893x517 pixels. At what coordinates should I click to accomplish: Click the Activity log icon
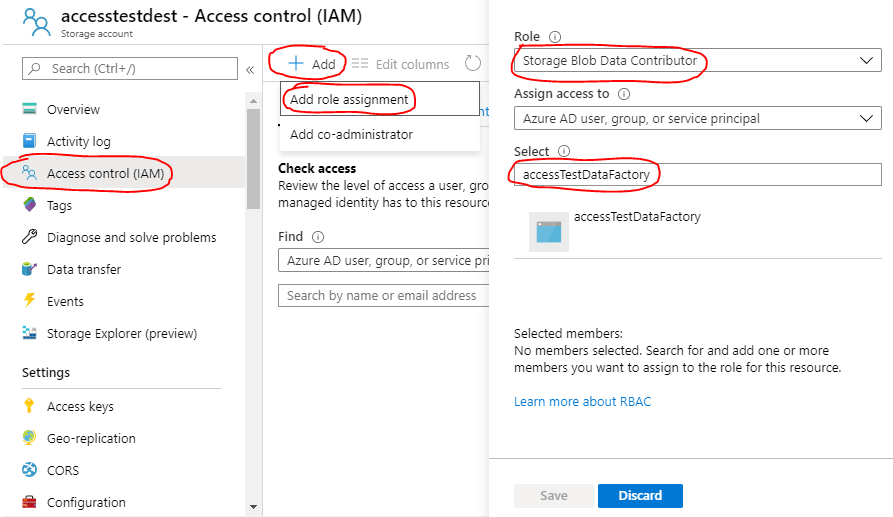29,141
